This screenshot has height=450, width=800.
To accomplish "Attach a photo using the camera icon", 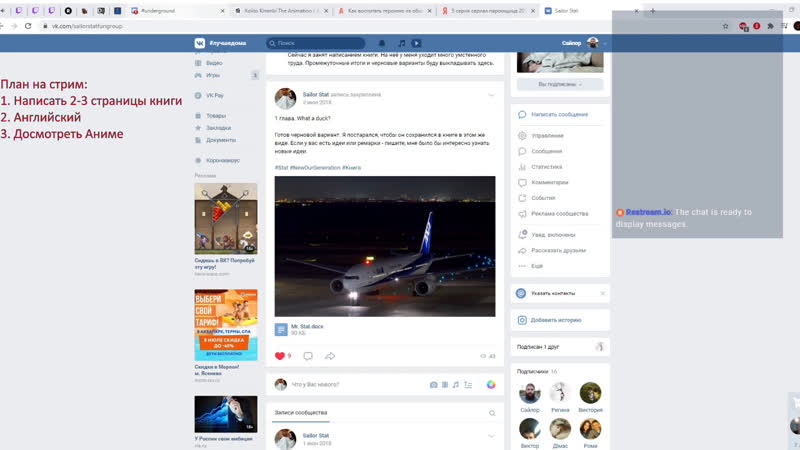I will pyautogui.click(x=433, y=384).
